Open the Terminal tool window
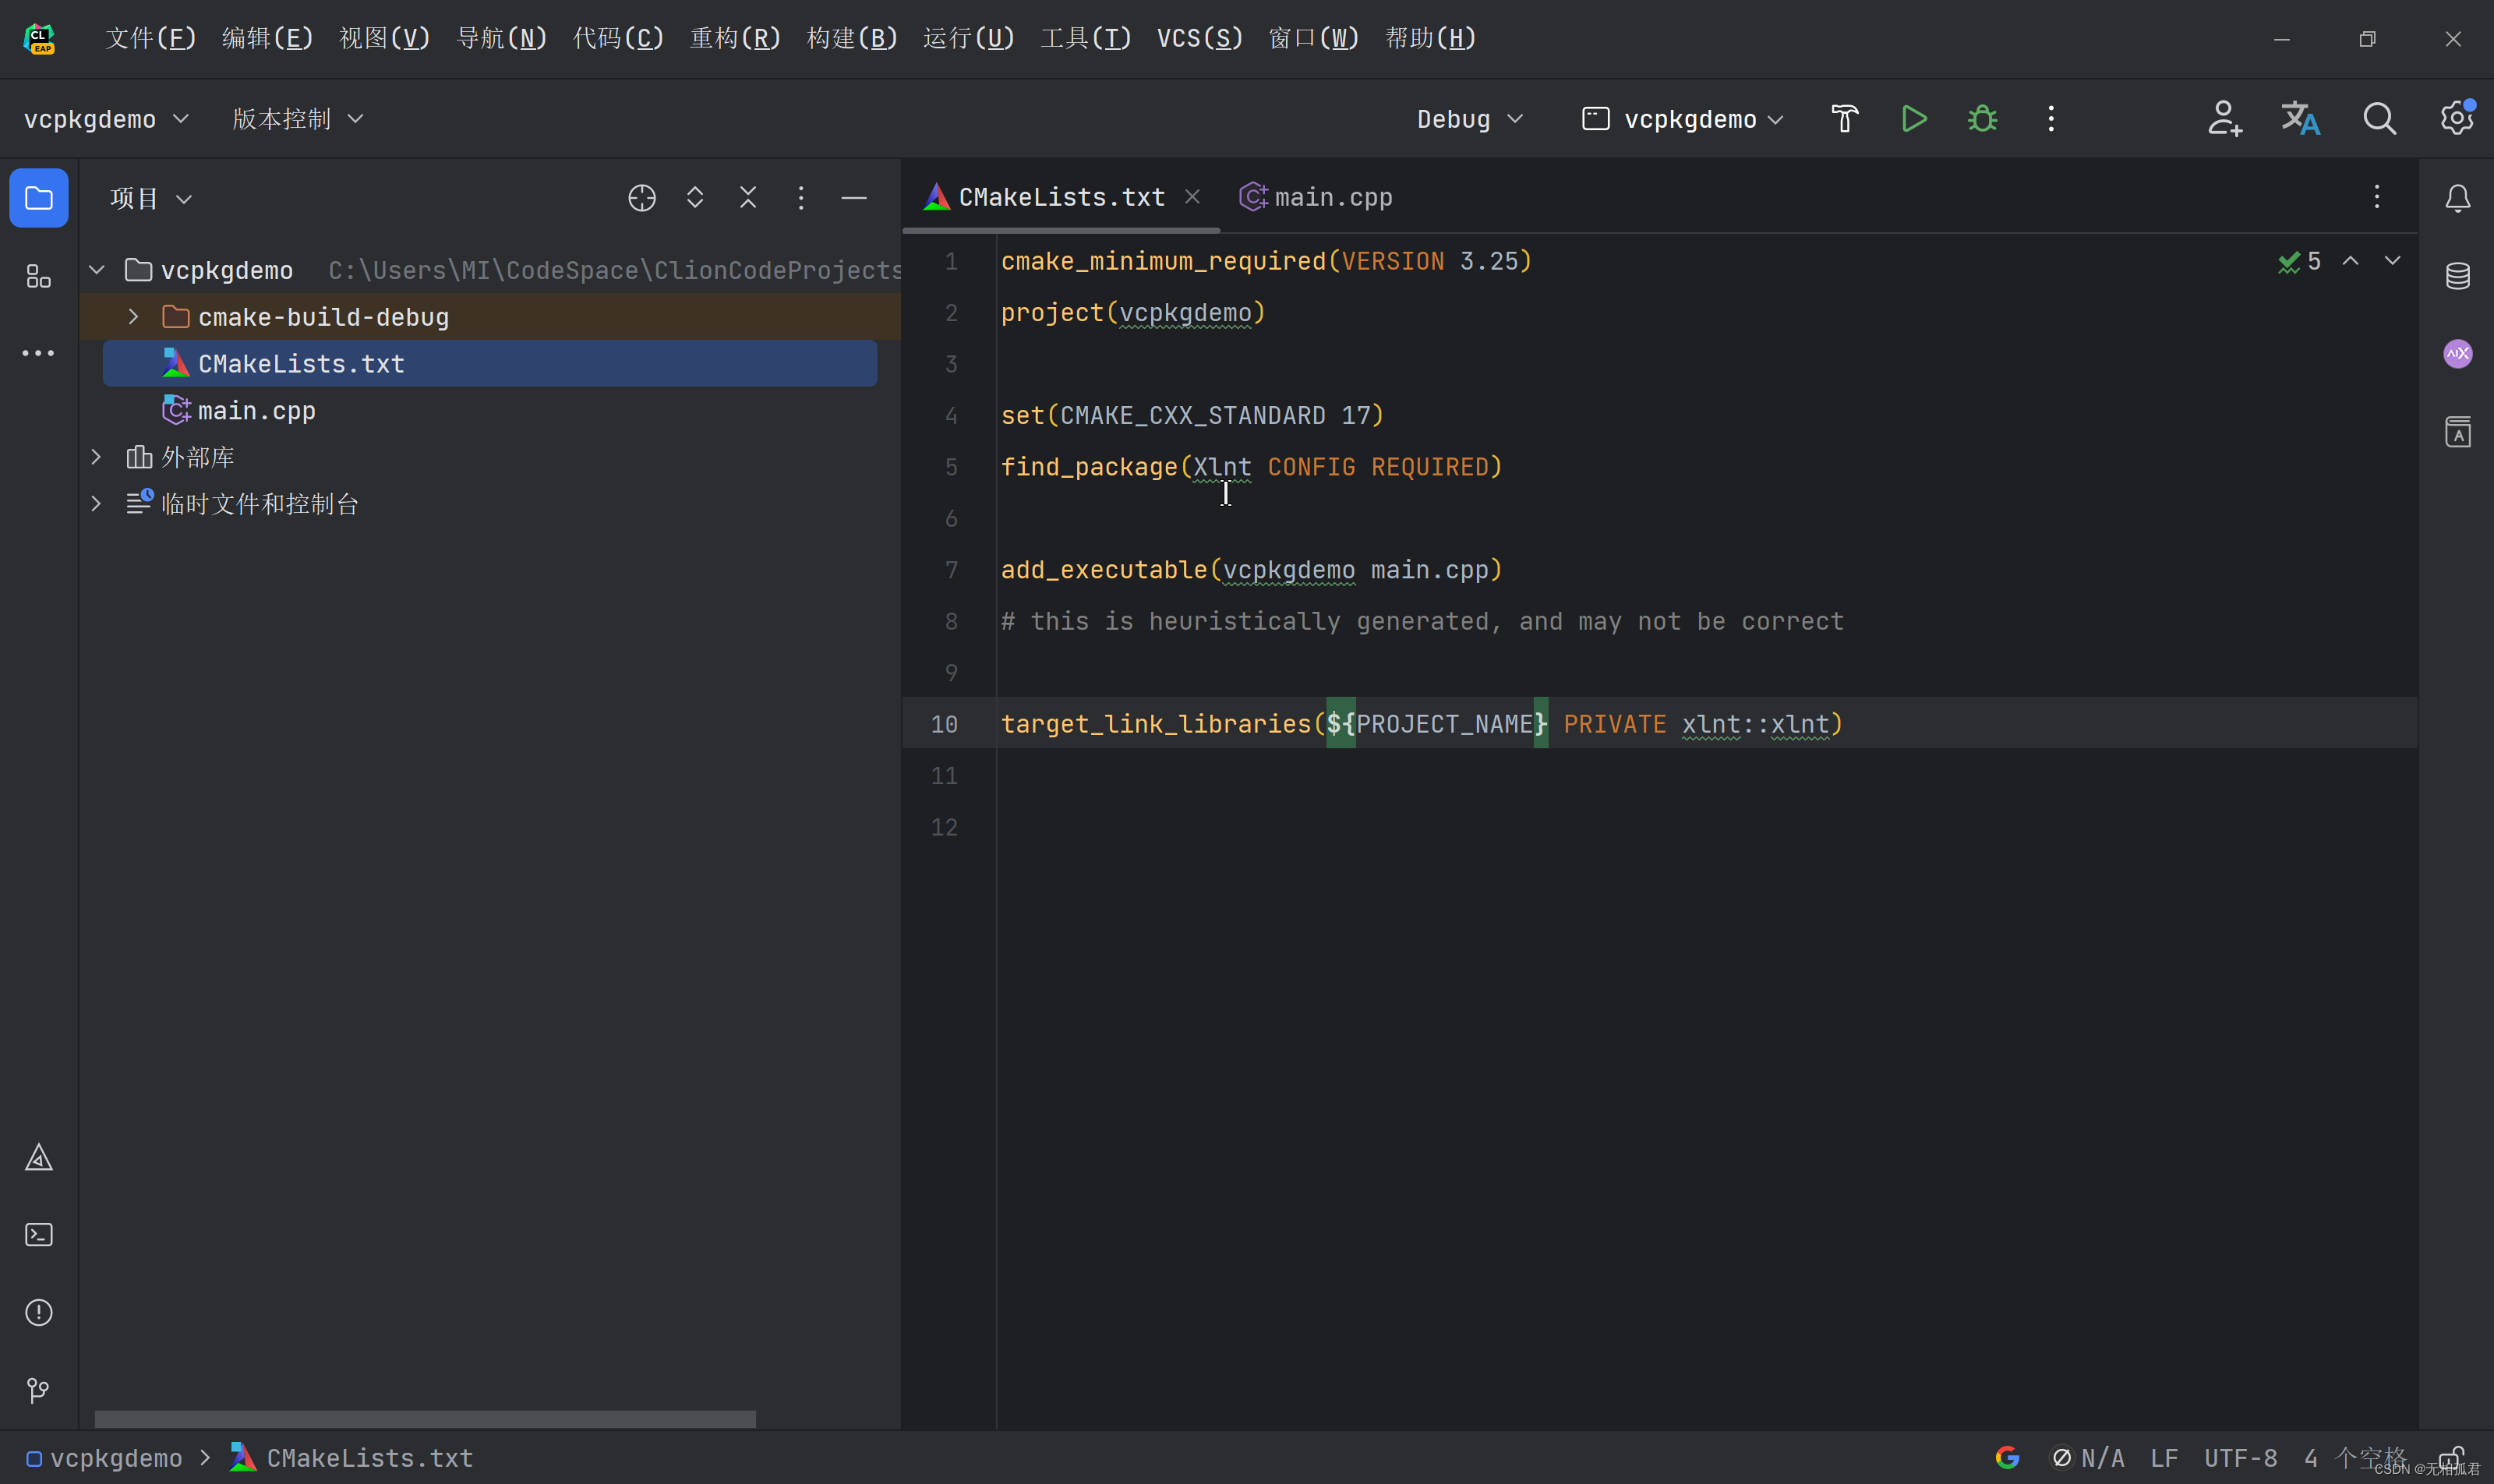The height and width of the screenshot is (1484, 2494). [x=38, y=1235]
